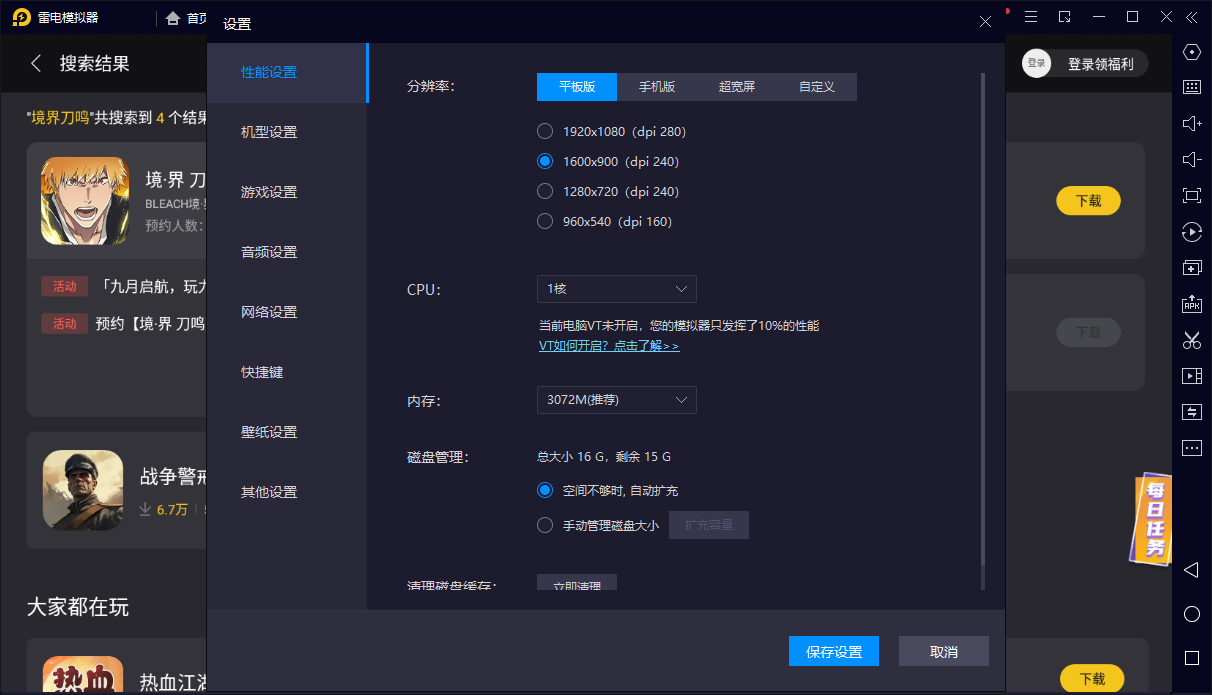Click the 保存设置 button

[x=833, y=652]
